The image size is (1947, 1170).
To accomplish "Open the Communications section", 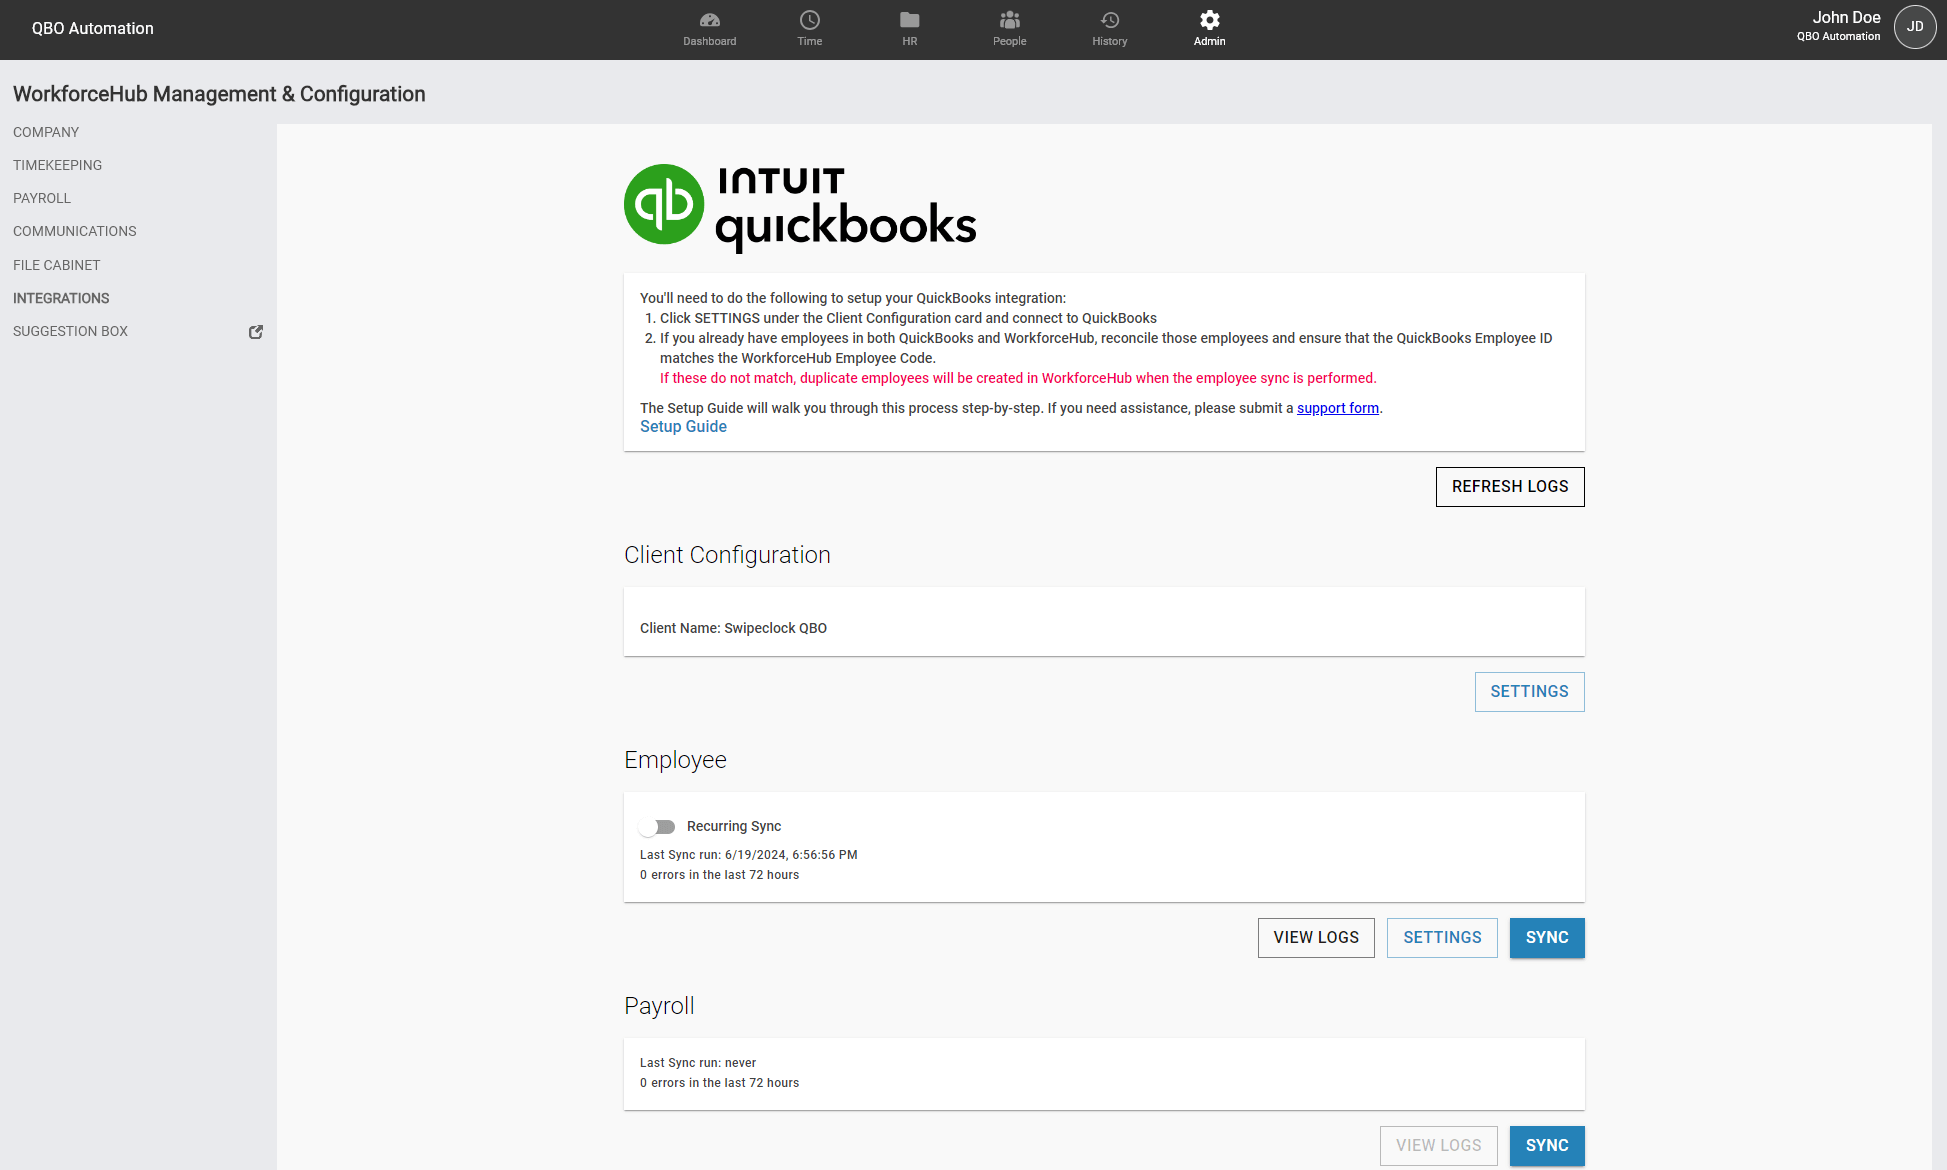I will coord(74,231).
